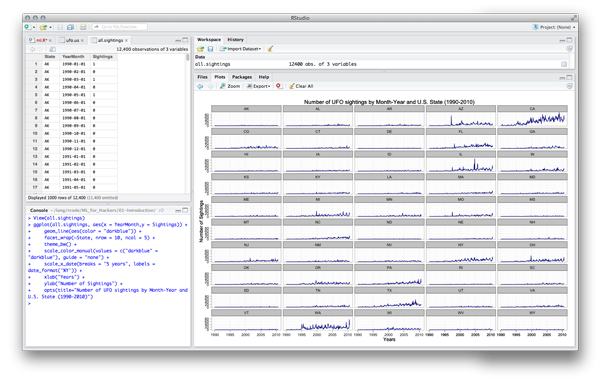
Task: Click the remove current plot icon
Action: pos(279,86)
